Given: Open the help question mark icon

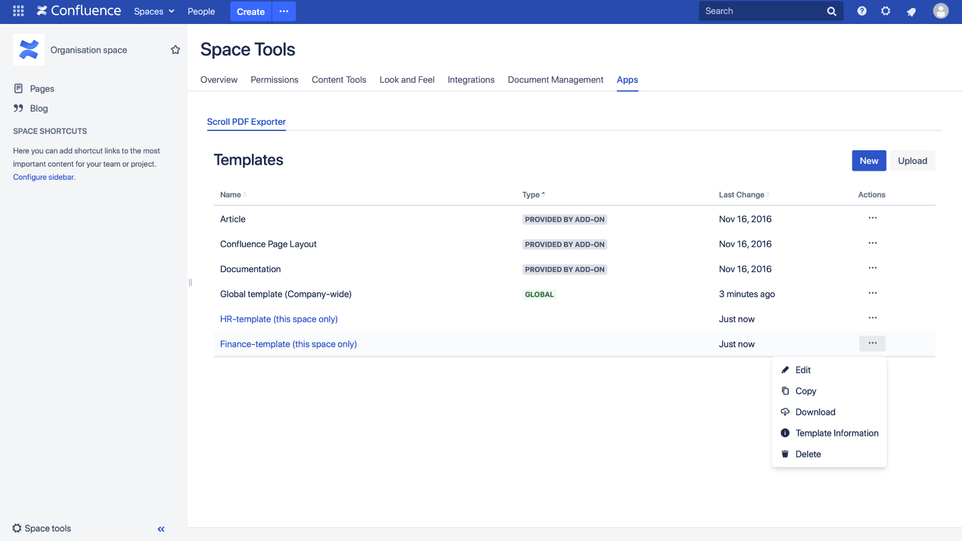Looking at the screenshot, I should (862, 11).
